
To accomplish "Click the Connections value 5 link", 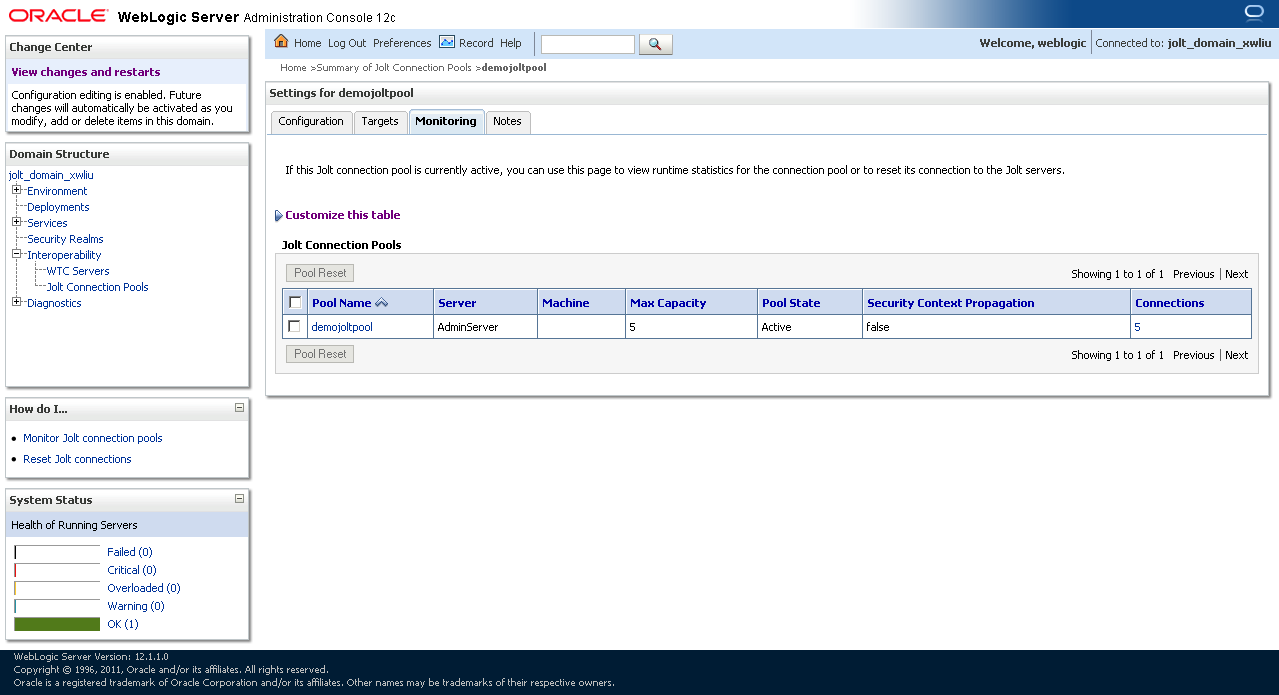I will 1137,327.
